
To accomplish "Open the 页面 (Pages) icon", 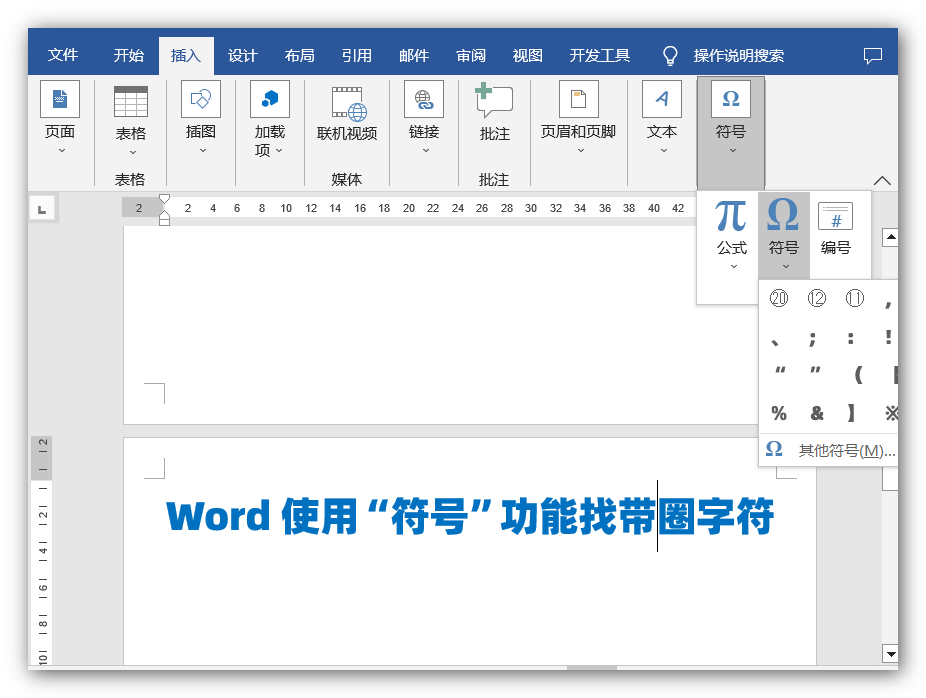I will [x=60, y=99].
